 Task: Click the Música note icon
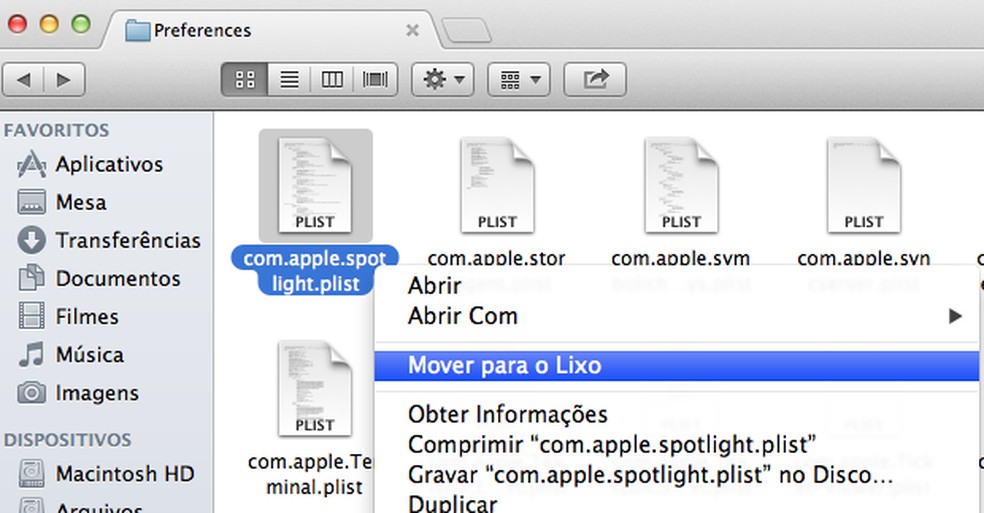31,354
